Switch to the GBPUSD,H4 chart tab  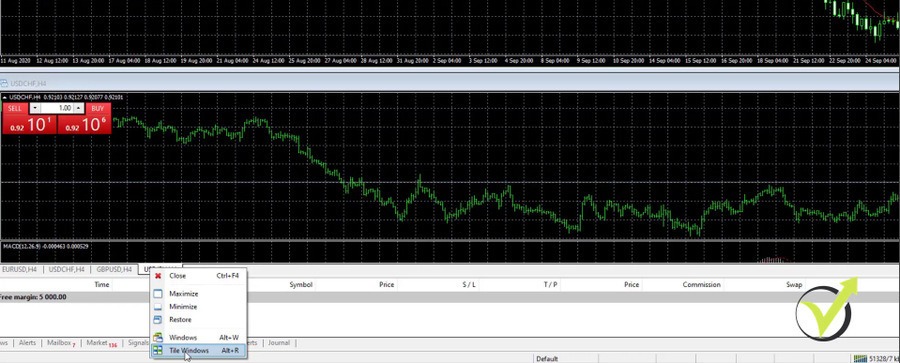point(114,269)
